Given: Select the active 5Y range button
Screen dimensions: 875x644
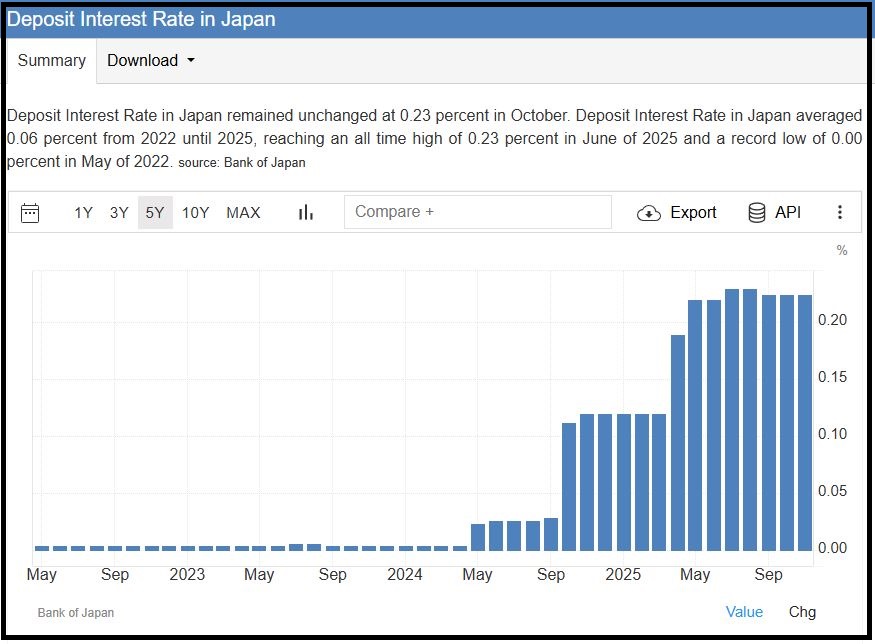Looking at the screenshot, I should click(x=155, y=213).
